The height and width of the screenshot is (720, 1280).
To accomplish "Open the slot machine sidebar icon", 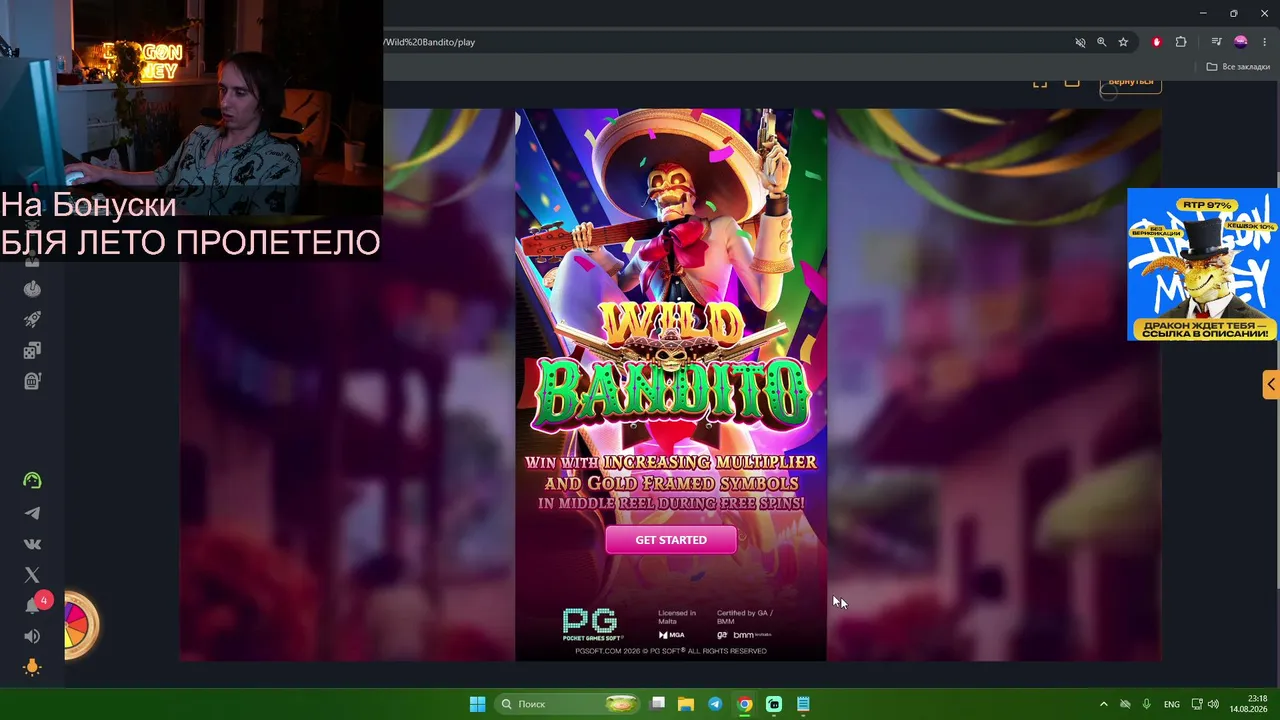I will coord(32,381).
